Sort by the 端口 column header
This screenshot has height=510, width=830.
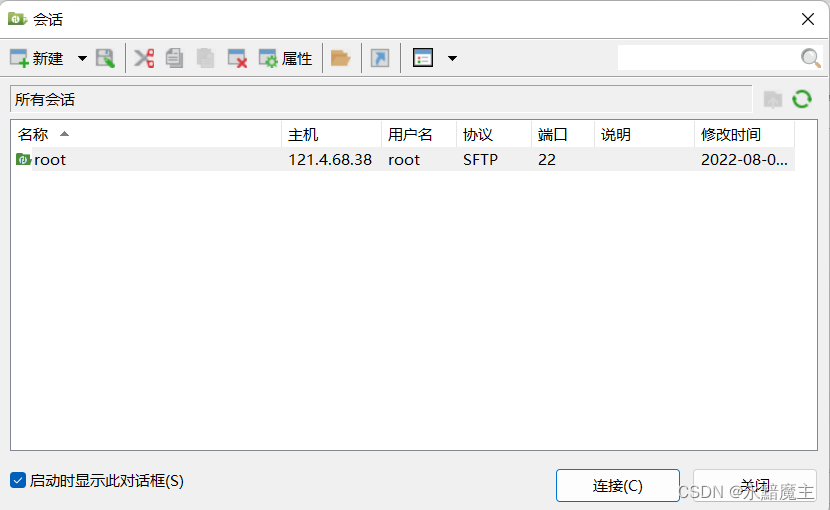(563, 135)
